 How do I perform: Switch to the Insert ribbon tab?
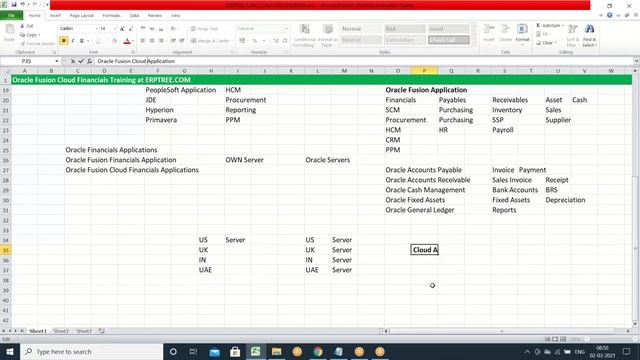pos(55,16)
